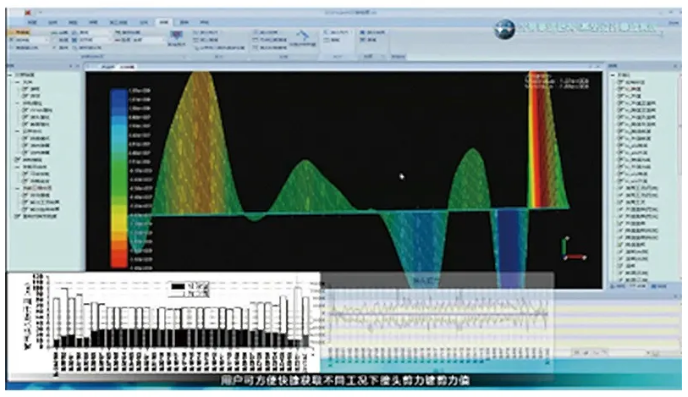Click the XYZ axis triad in viewport
The height and width of the screenshot is (397, 688).
[x=573, y=249]
